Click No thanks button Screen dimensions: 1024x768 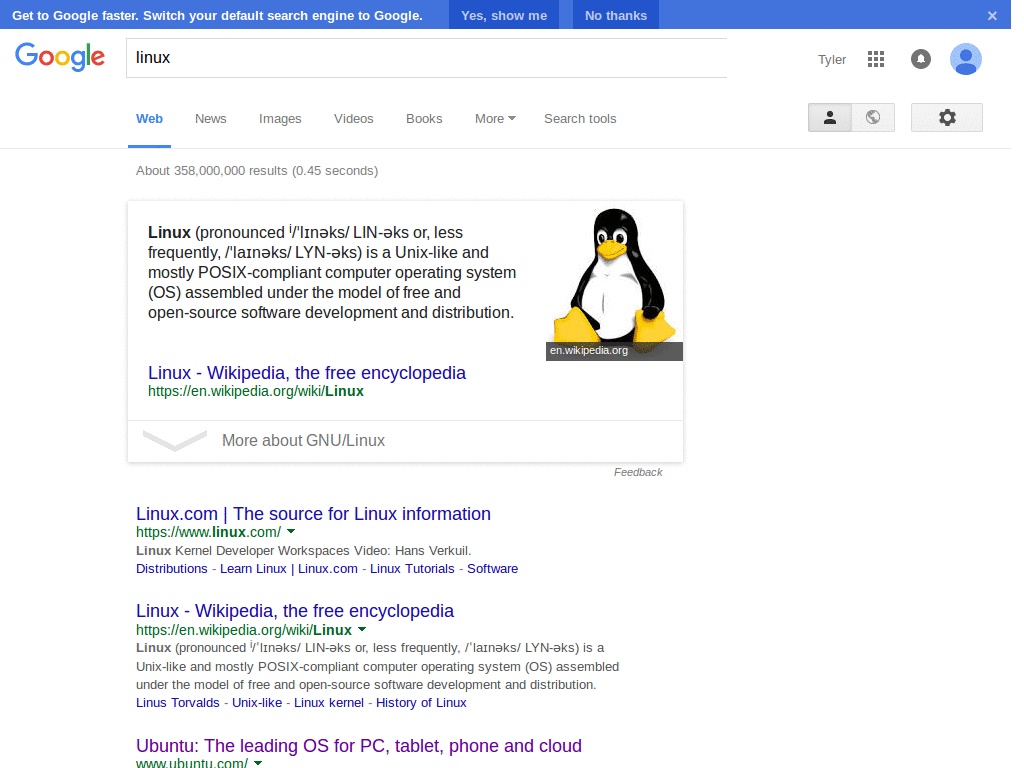[x=616, y=15]
